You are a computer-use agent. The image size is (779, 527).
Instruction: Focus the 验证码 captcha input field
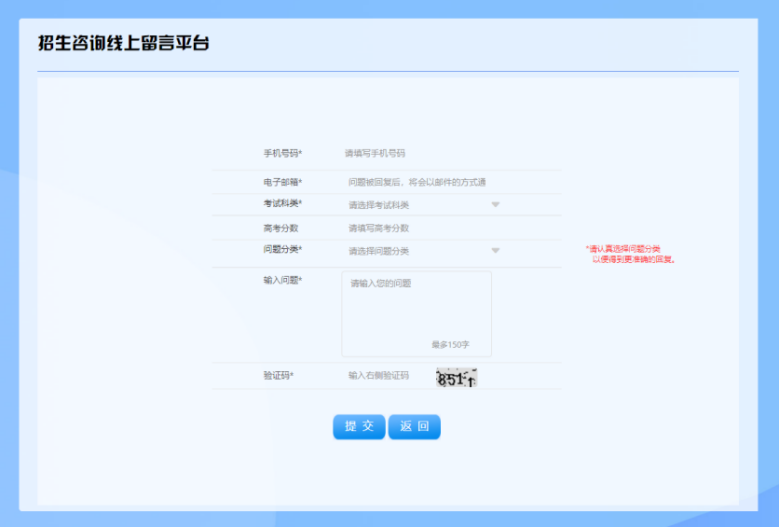click(385, 376)
